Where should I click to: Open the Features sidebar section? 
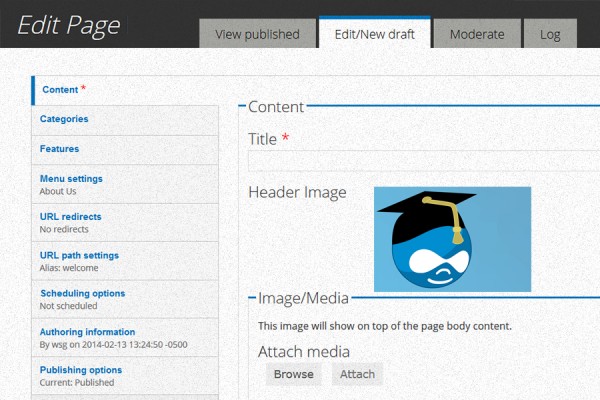(59, 149)
